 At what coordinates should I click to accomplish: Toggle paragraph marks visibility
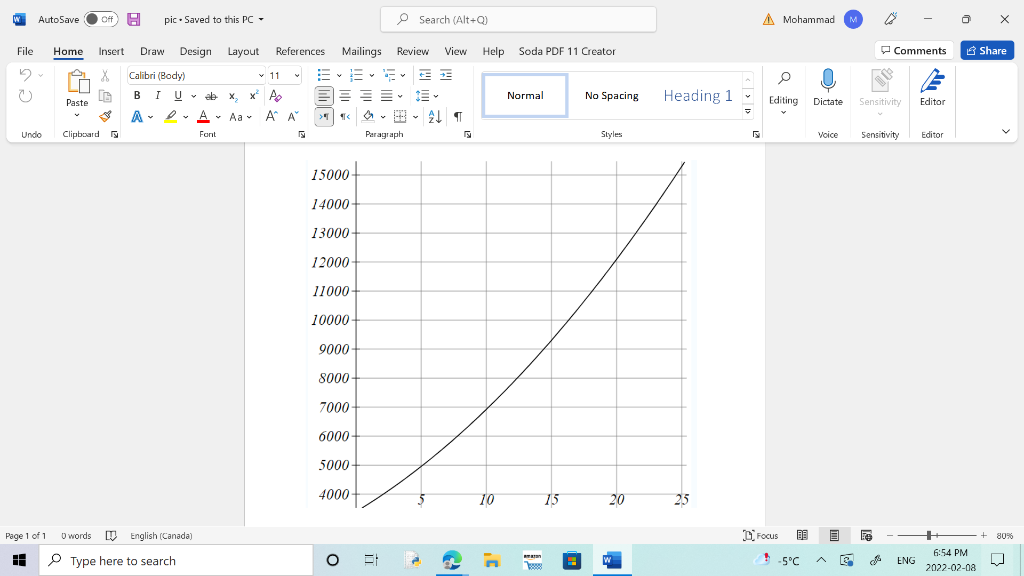458,116
